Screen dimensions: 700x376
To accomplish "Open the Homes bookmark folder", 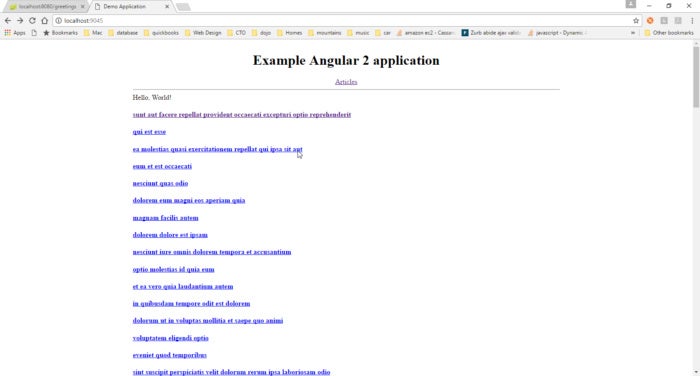I will point(290,33).
